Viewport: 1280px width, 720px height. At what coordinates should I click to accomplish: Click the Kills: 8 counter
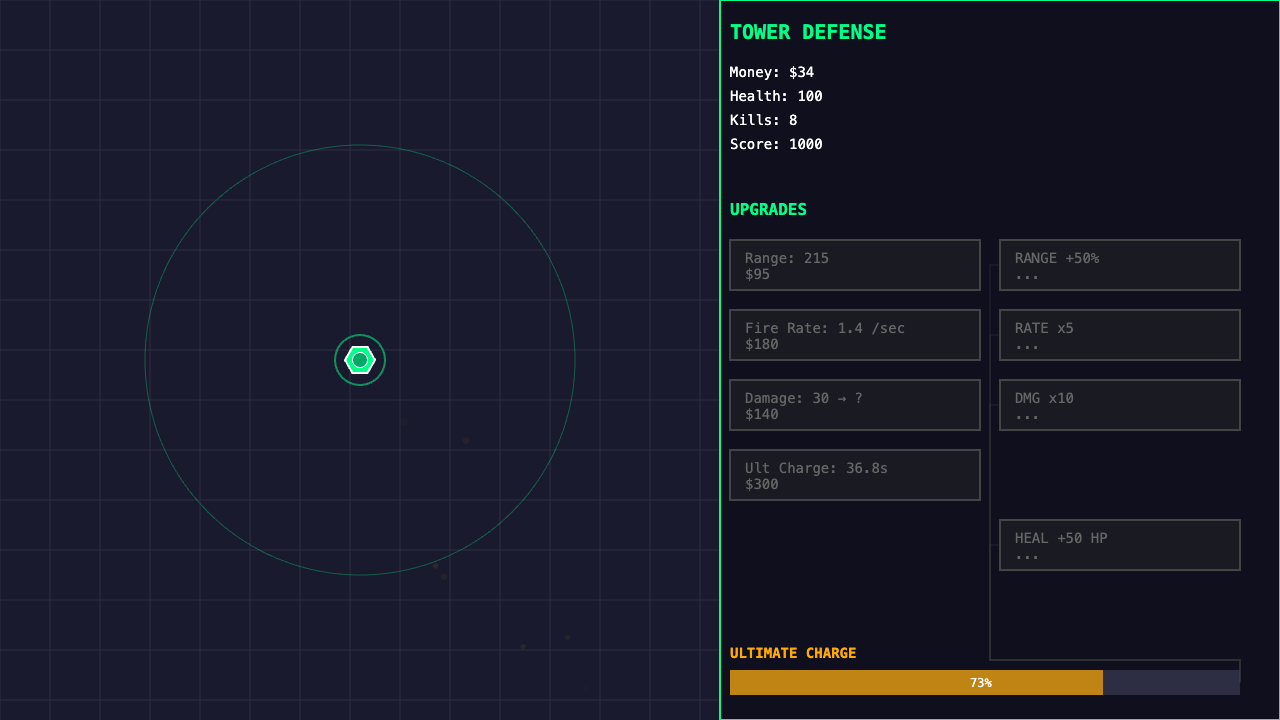(x=761, y=119)
